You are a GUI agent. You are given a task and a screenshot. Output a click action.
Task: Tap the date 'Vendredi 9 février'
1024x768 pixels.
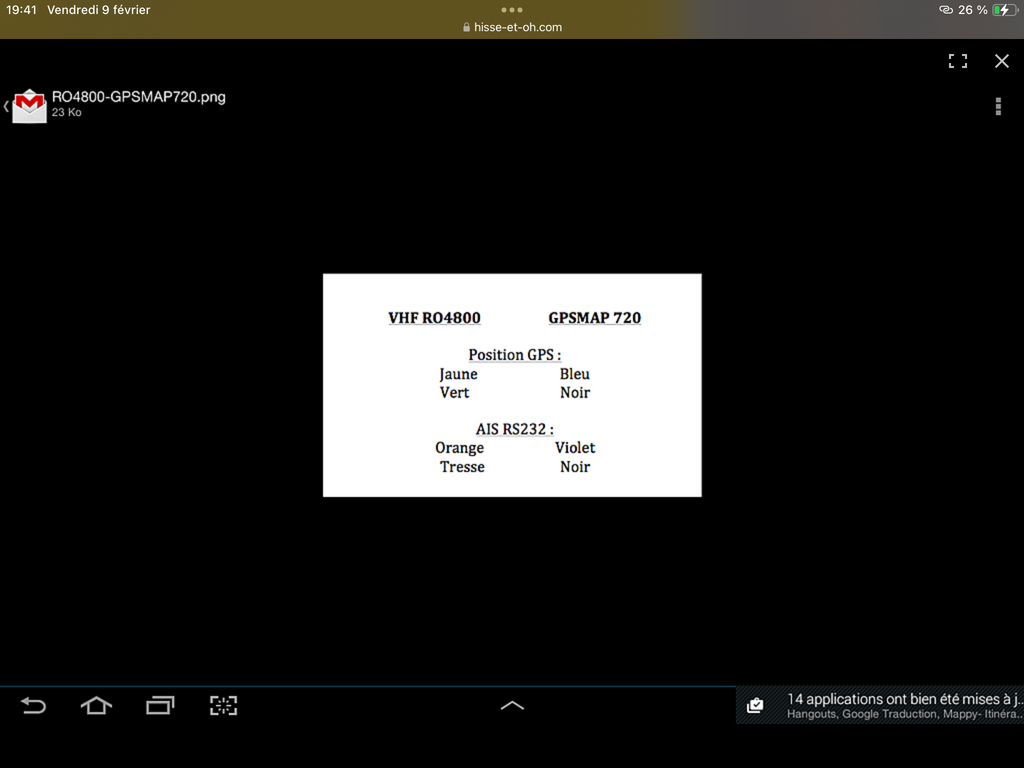99,10
